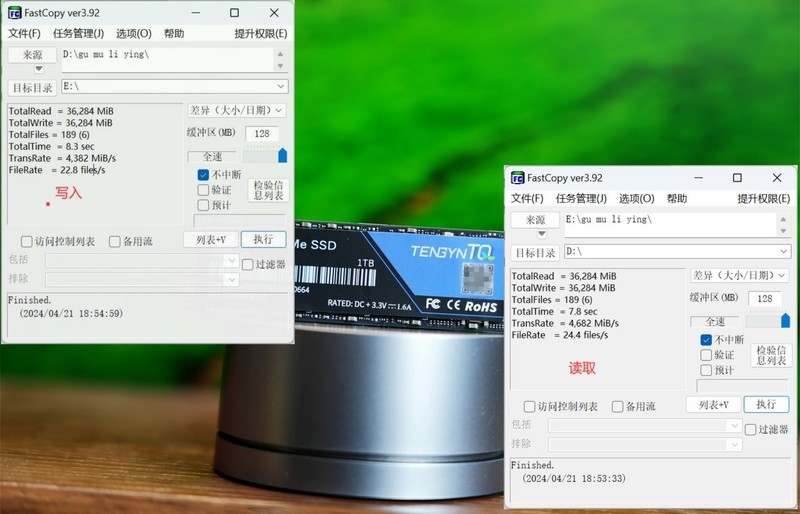This screenshot has height=514, width=800.
Task: Open 排除 filter dropdown in right window
Action: click(734, 445)
